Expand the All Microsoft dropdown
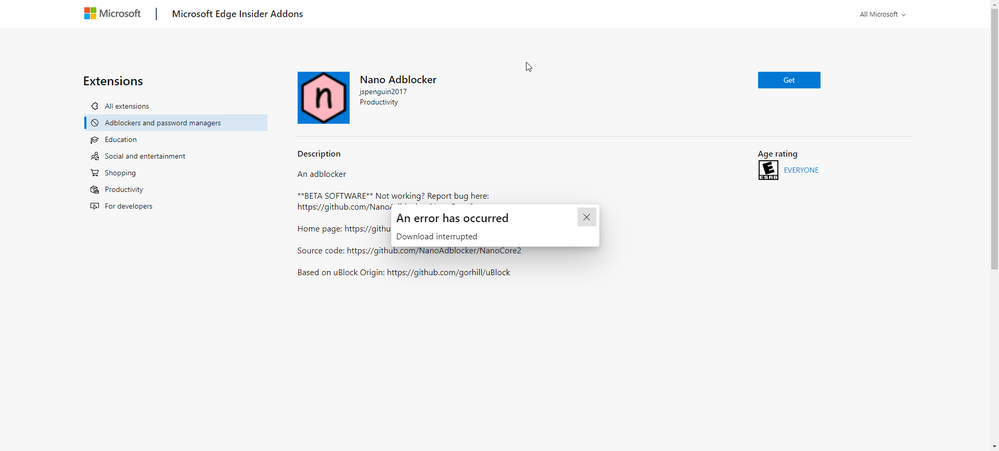This screenshot has height=451, width=999. point(882,15)
